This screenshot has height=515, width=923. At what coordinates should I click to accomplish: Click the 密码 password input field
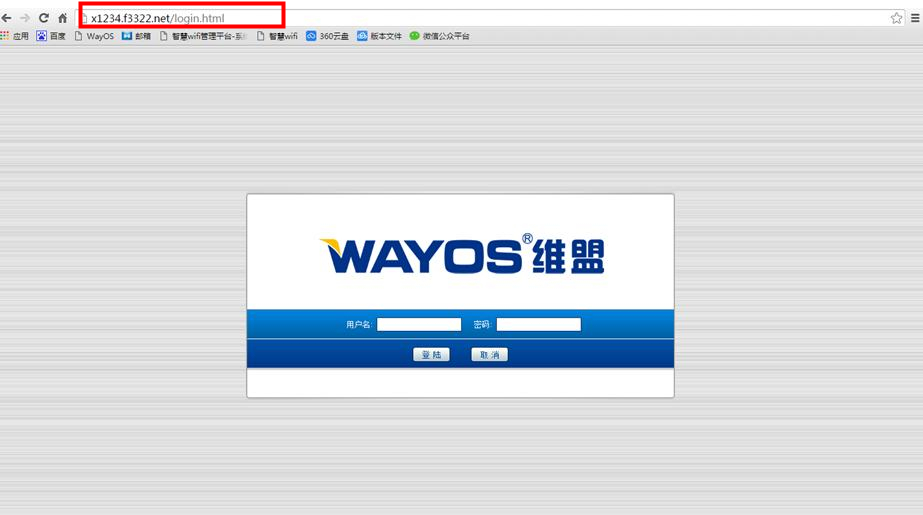[539, 324]
